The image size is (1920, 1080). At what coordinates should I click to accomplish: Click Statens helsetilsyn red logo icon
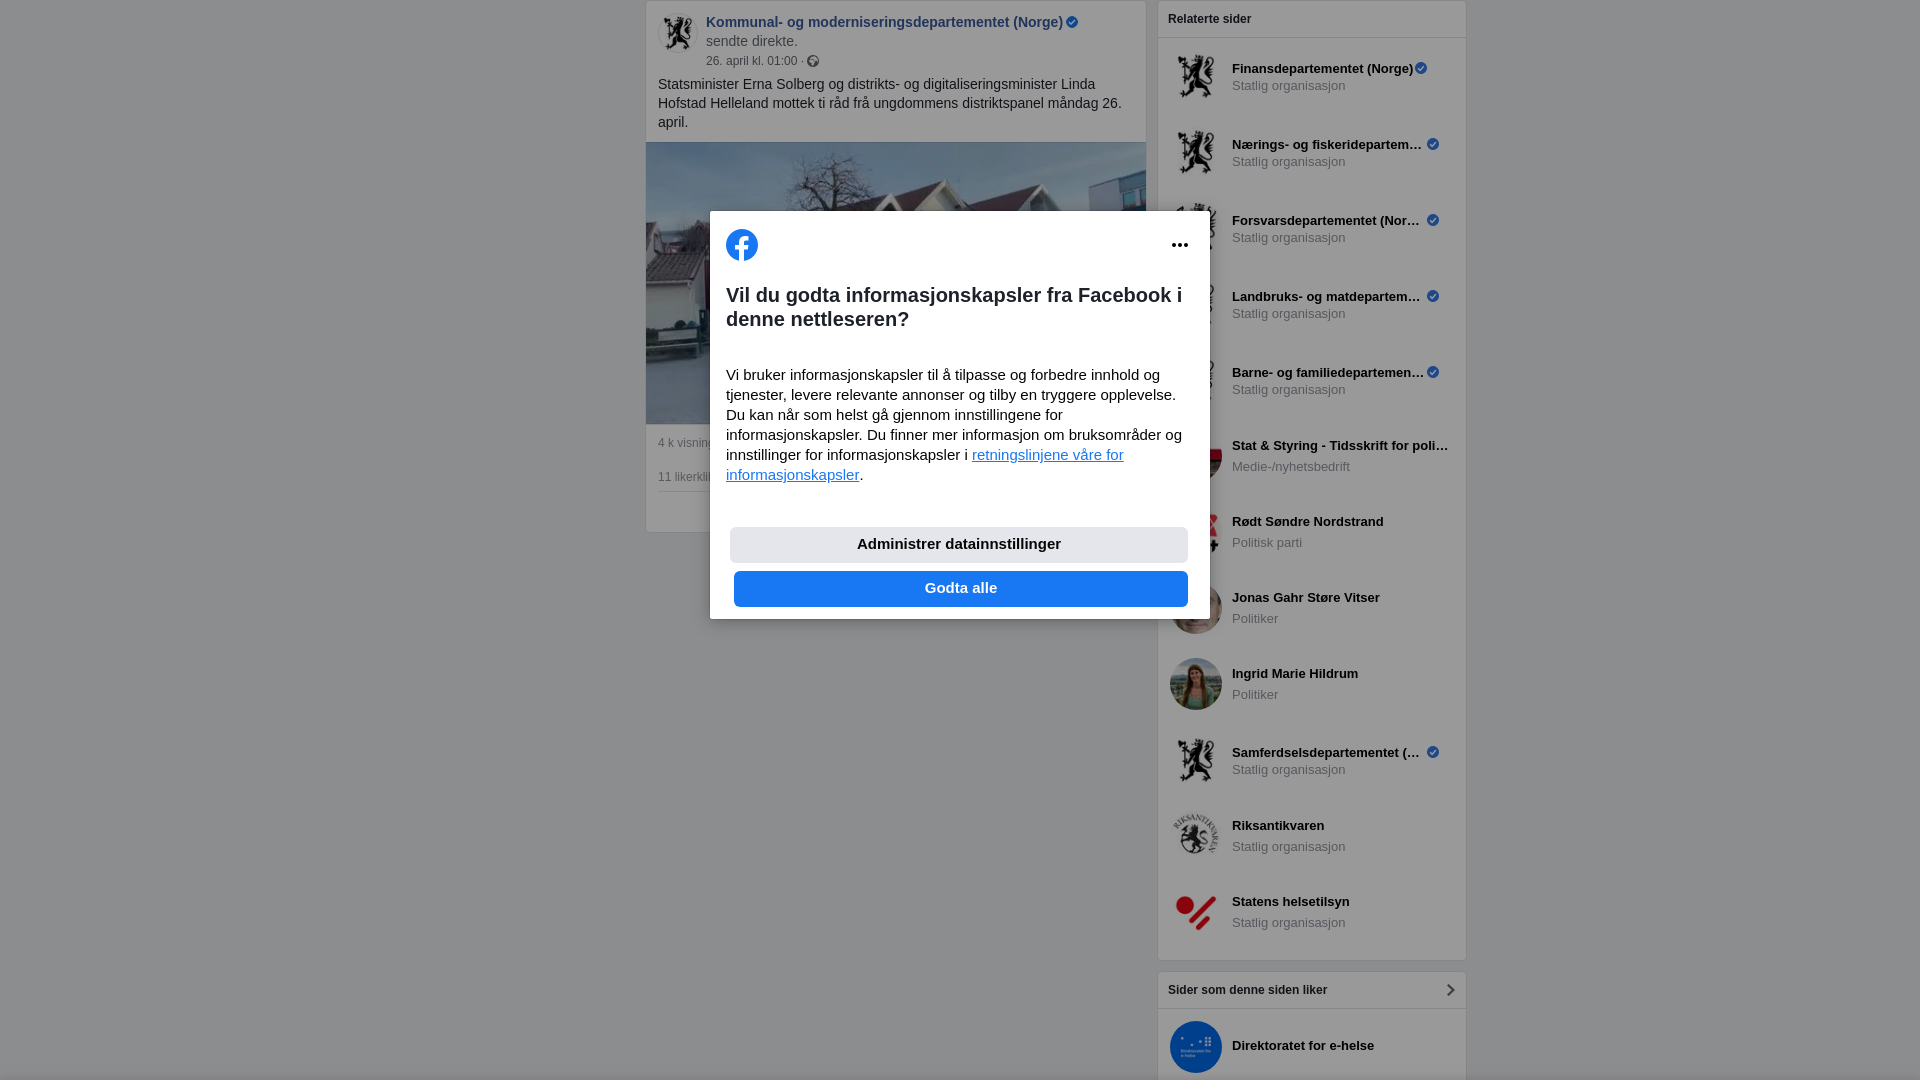pyautogui.click(x=1196, y=912)
